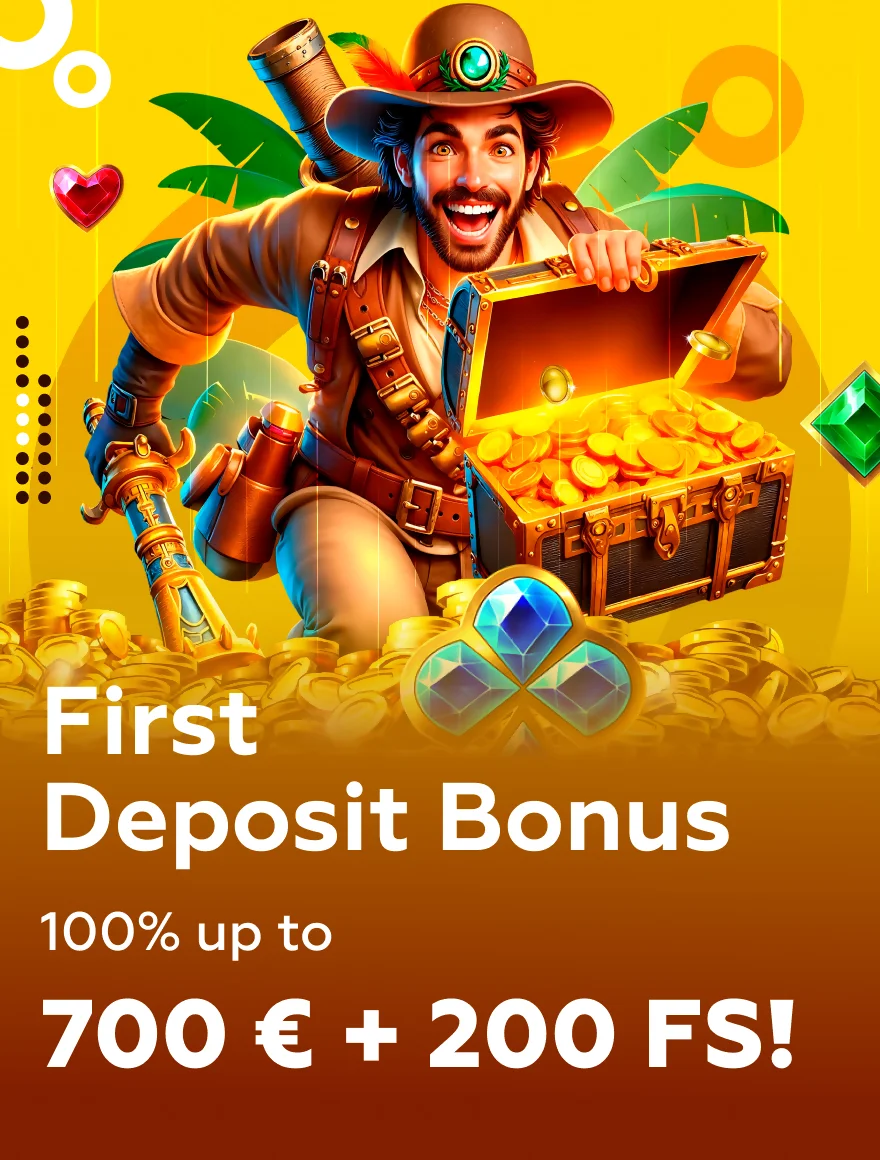
Task: Click the "First" heading text
Action: point(151,721)
